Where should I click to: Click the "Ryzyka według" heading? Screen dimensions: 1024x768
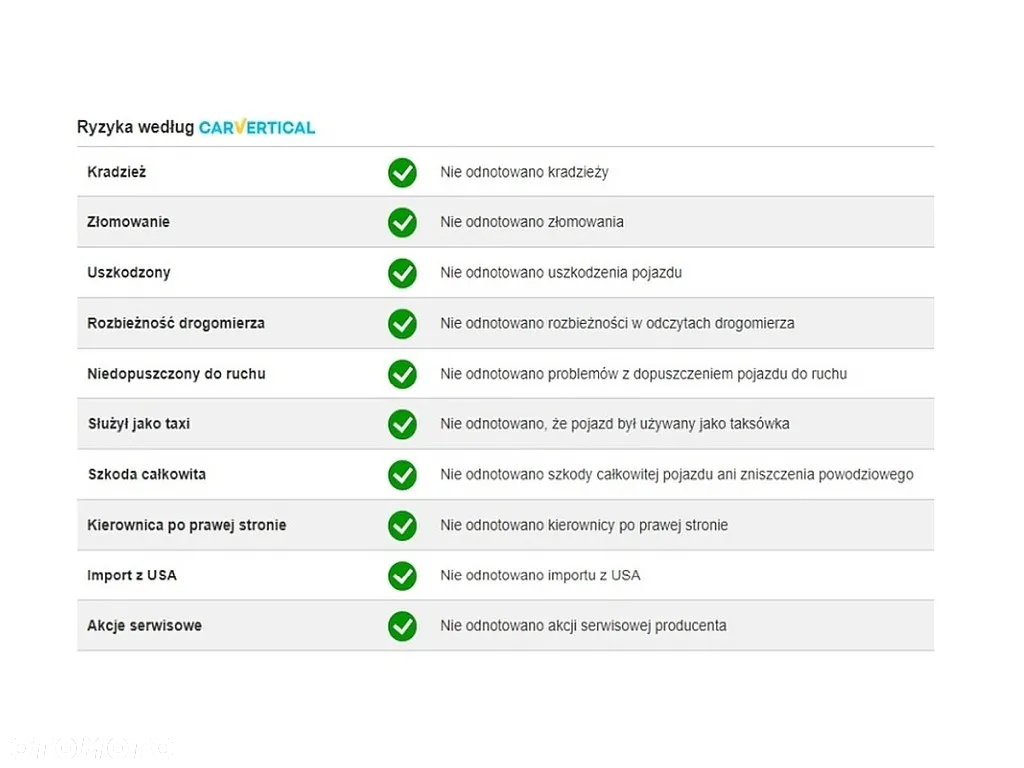pos(136,127)
